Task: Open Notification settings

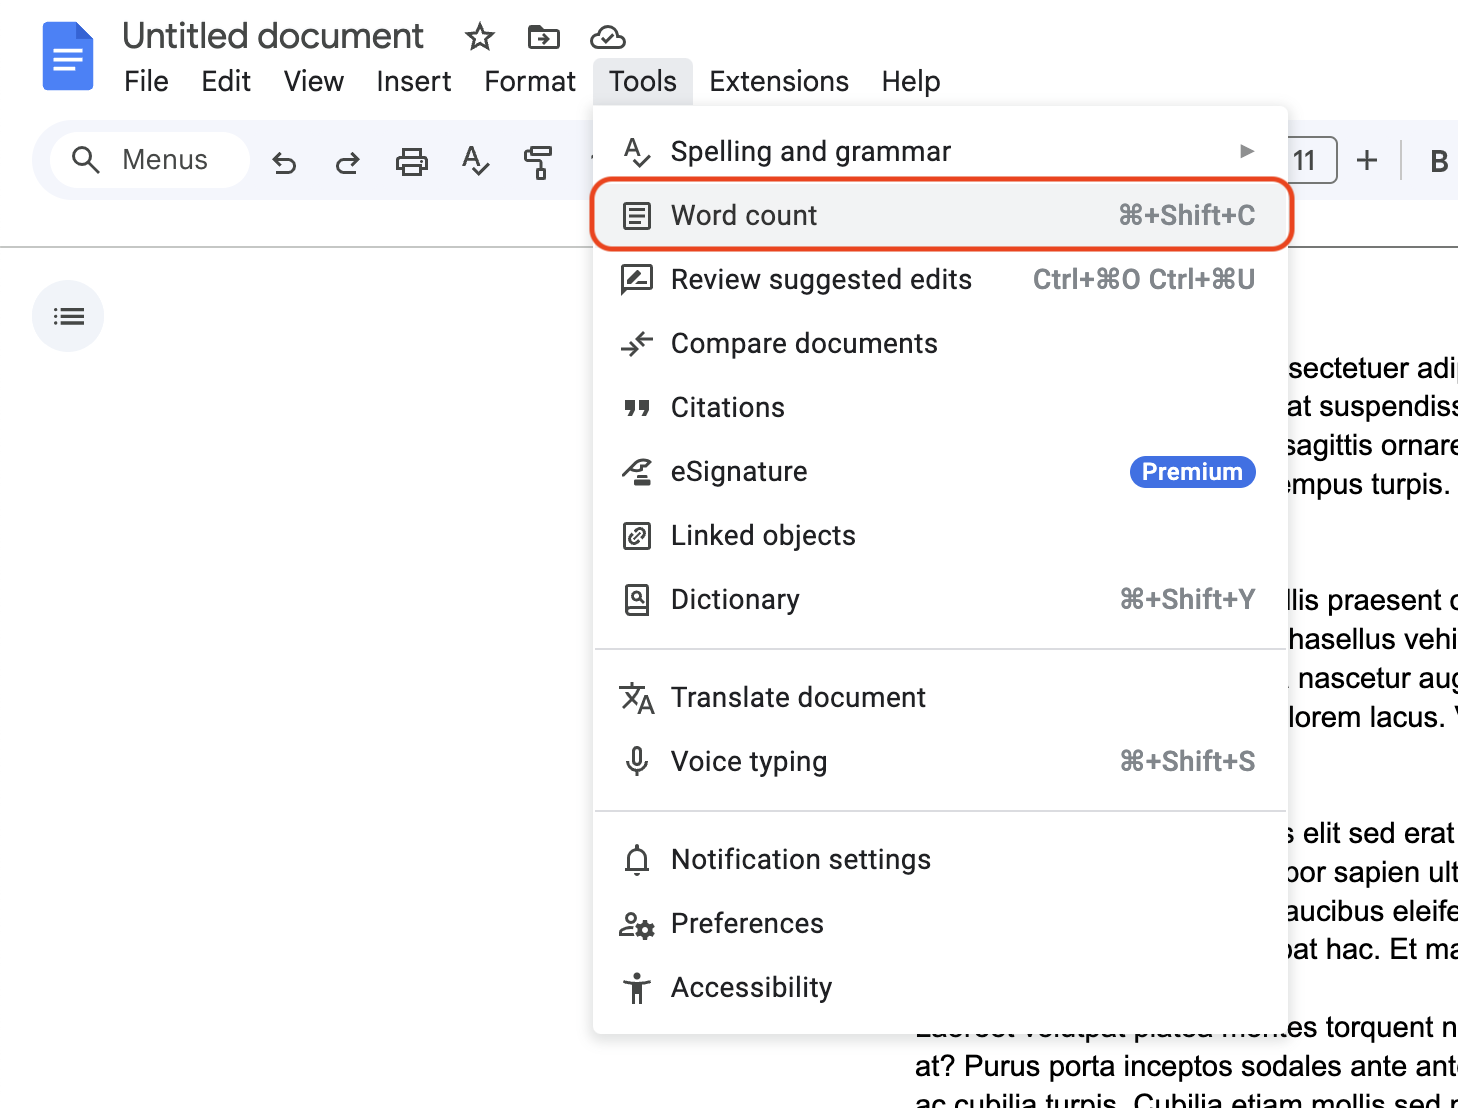Action: (940, 859)
